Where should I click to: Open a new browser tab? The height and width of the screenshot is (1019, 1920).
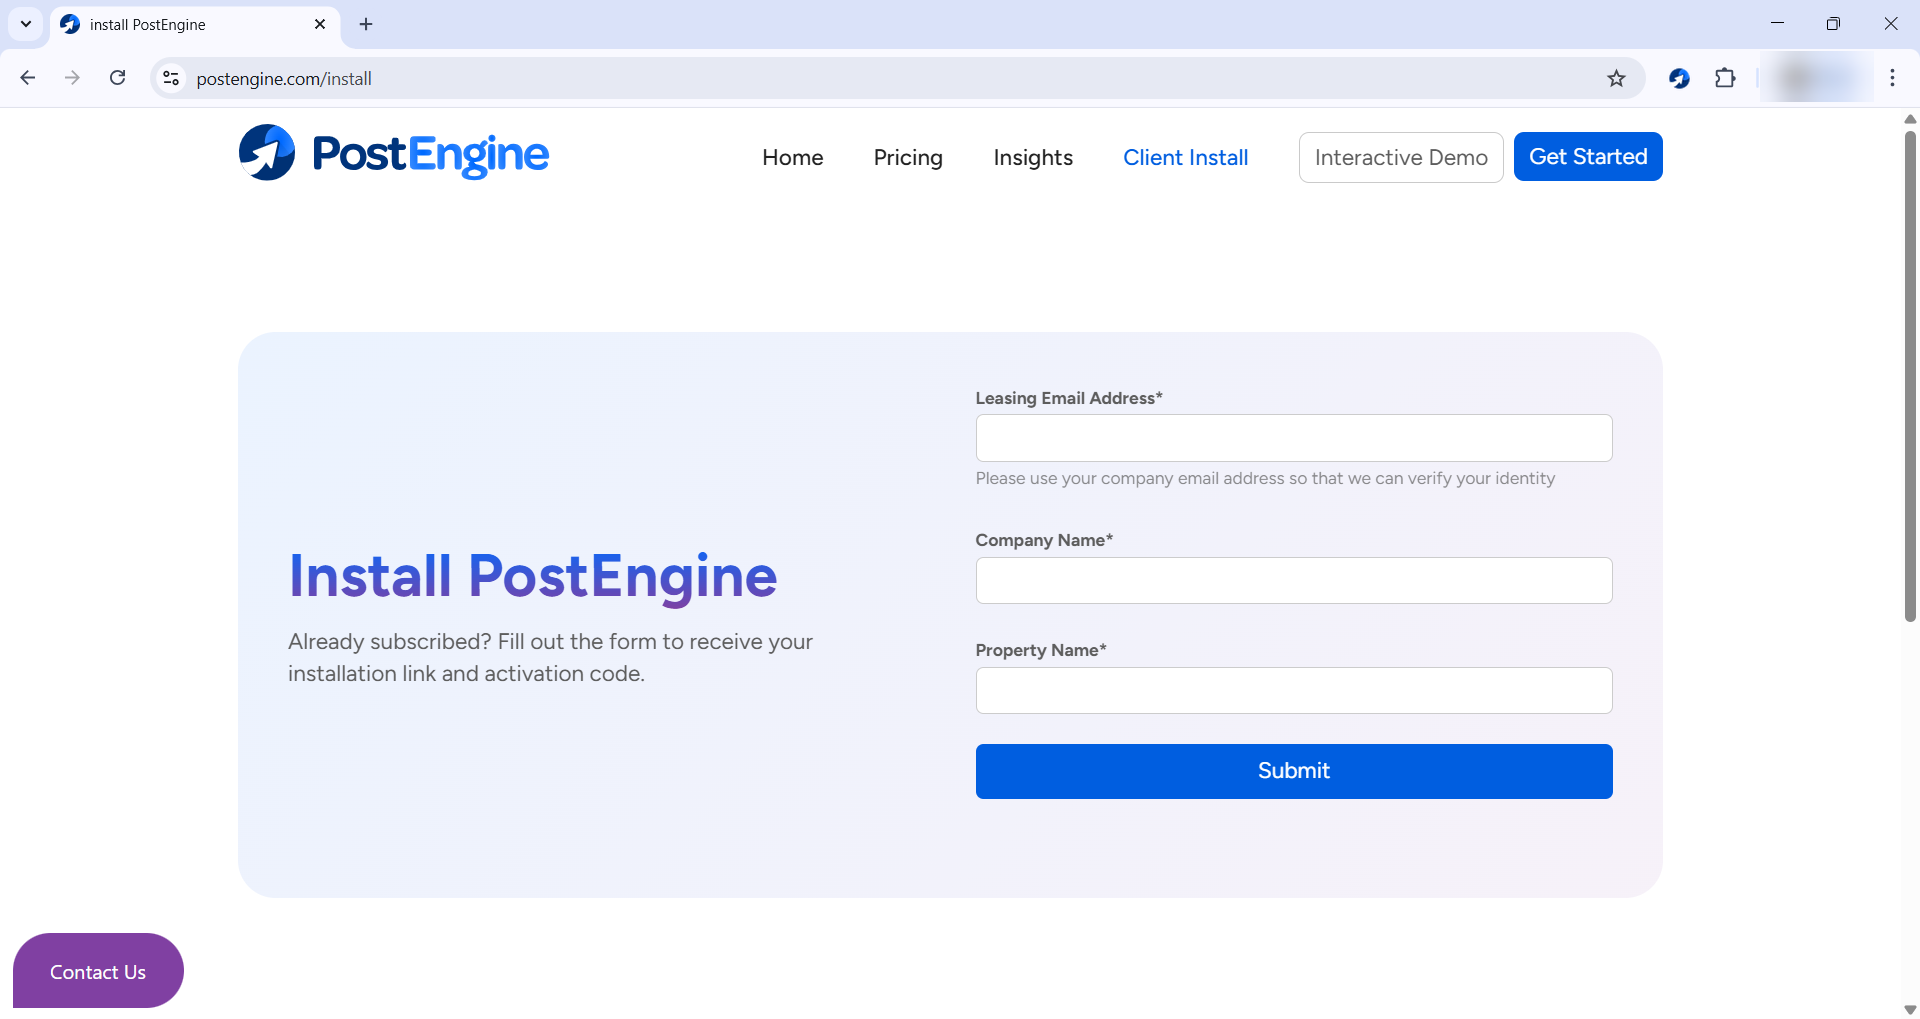pyautogui.click(x=366, y=24)
